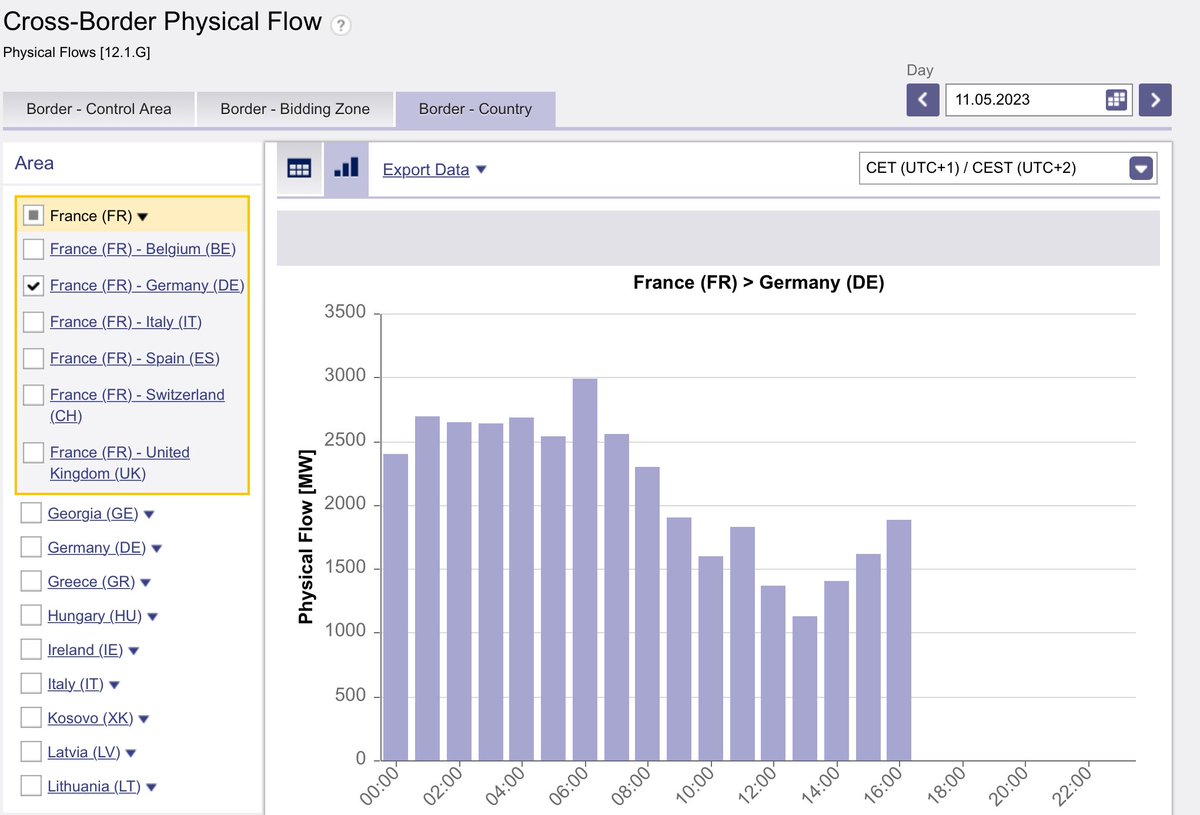1200x815 pixels.
Task: Check France (FR) - United Kingdom checkbox
Action: click(x=33, y=452)
